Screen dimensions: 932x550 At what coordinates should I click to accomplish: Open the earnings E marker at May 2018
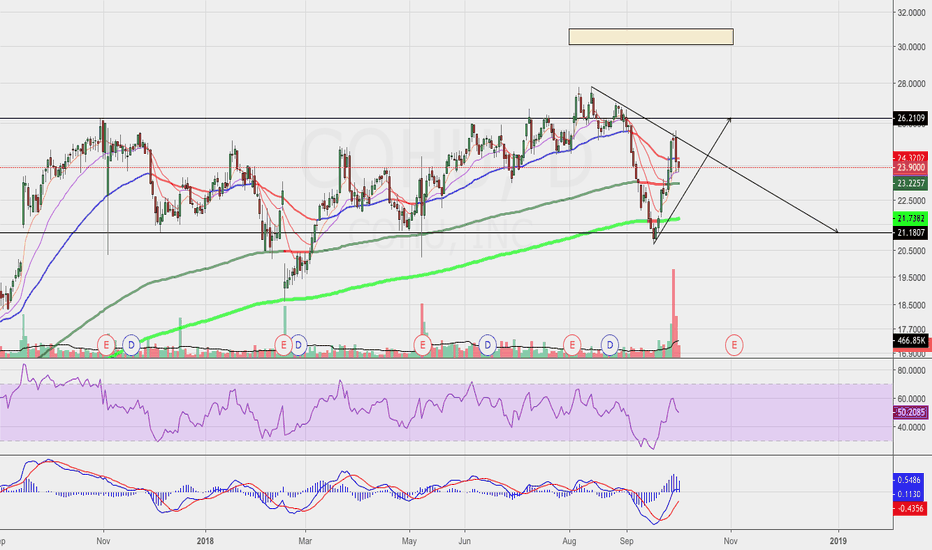423,345
